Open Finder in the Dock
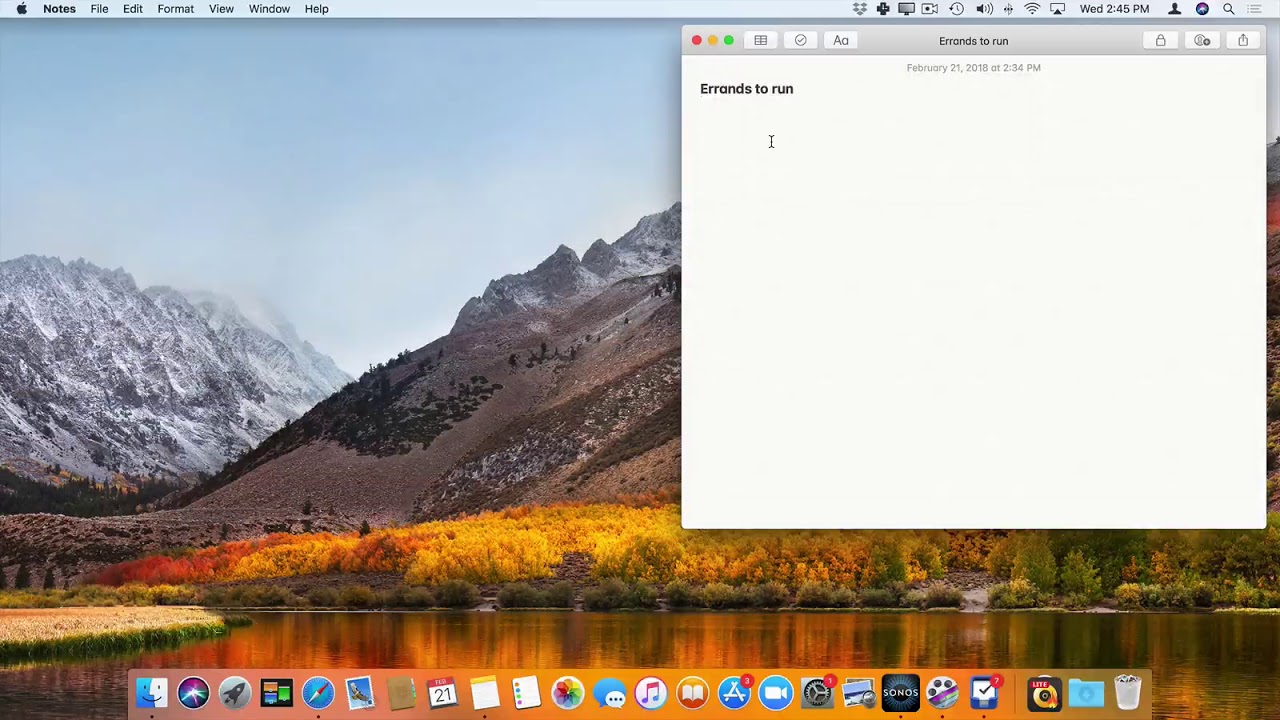Screen dimensions: 1280x720 [x=152, y=693]
